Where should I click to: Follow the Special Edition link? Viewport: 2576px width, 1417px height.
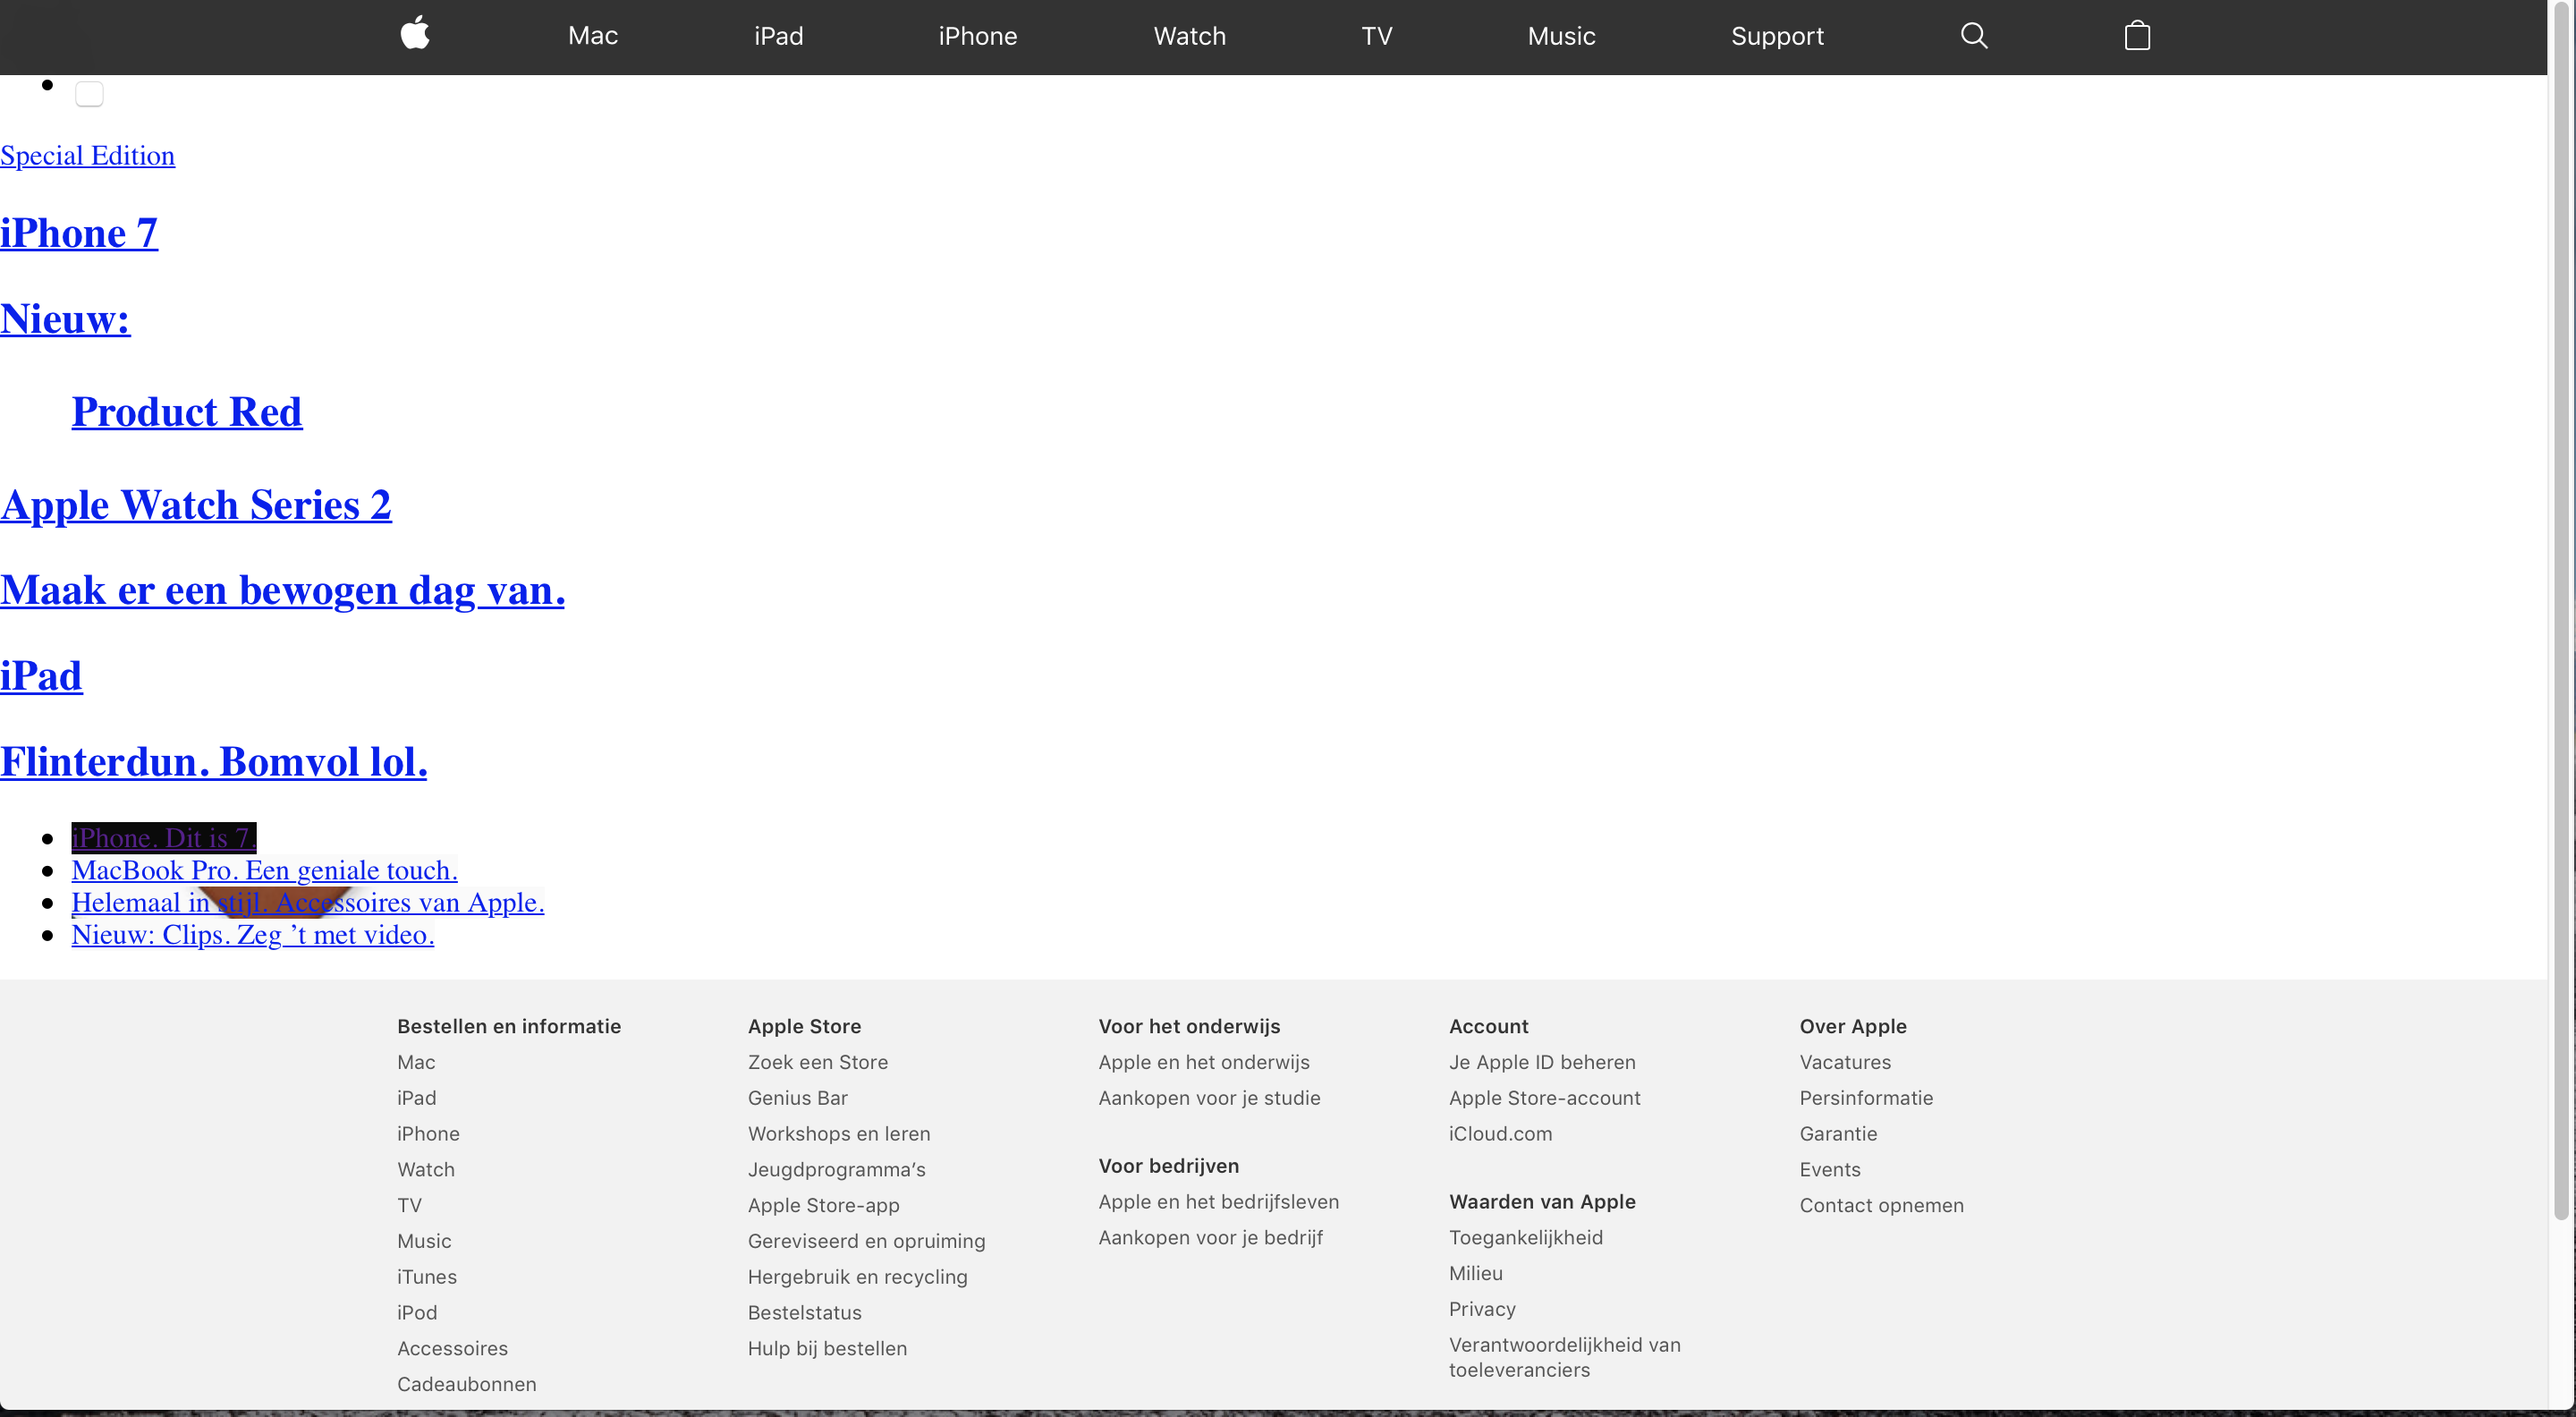click(x=88, y=156)
